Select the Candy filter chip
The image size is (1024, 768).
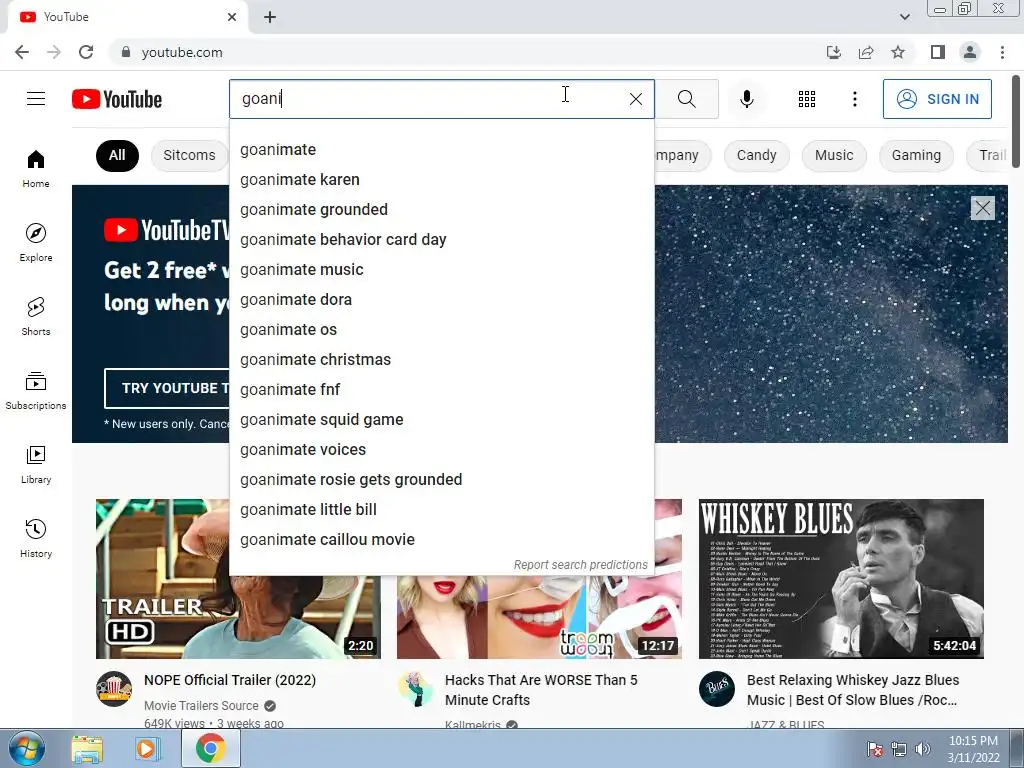coord(756,155)
